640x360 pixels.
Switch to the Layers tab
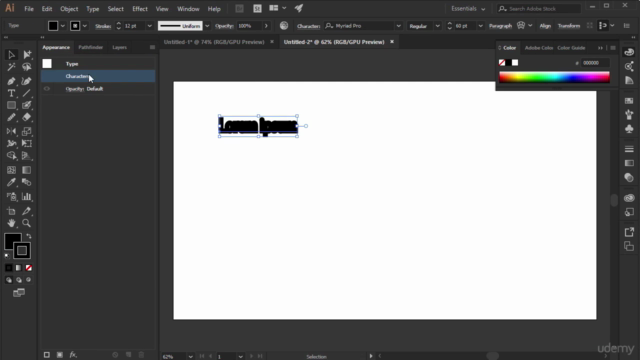(x=120, y=47)
